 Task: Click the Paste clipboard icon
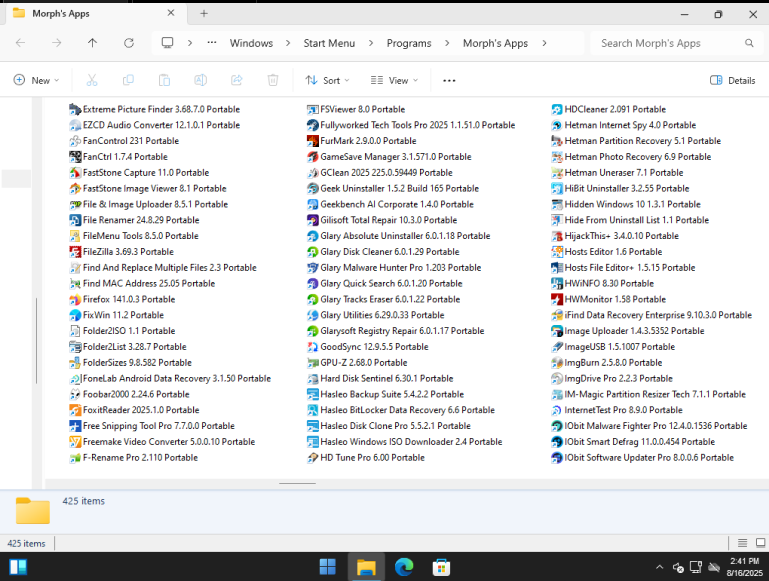(164, 80)
